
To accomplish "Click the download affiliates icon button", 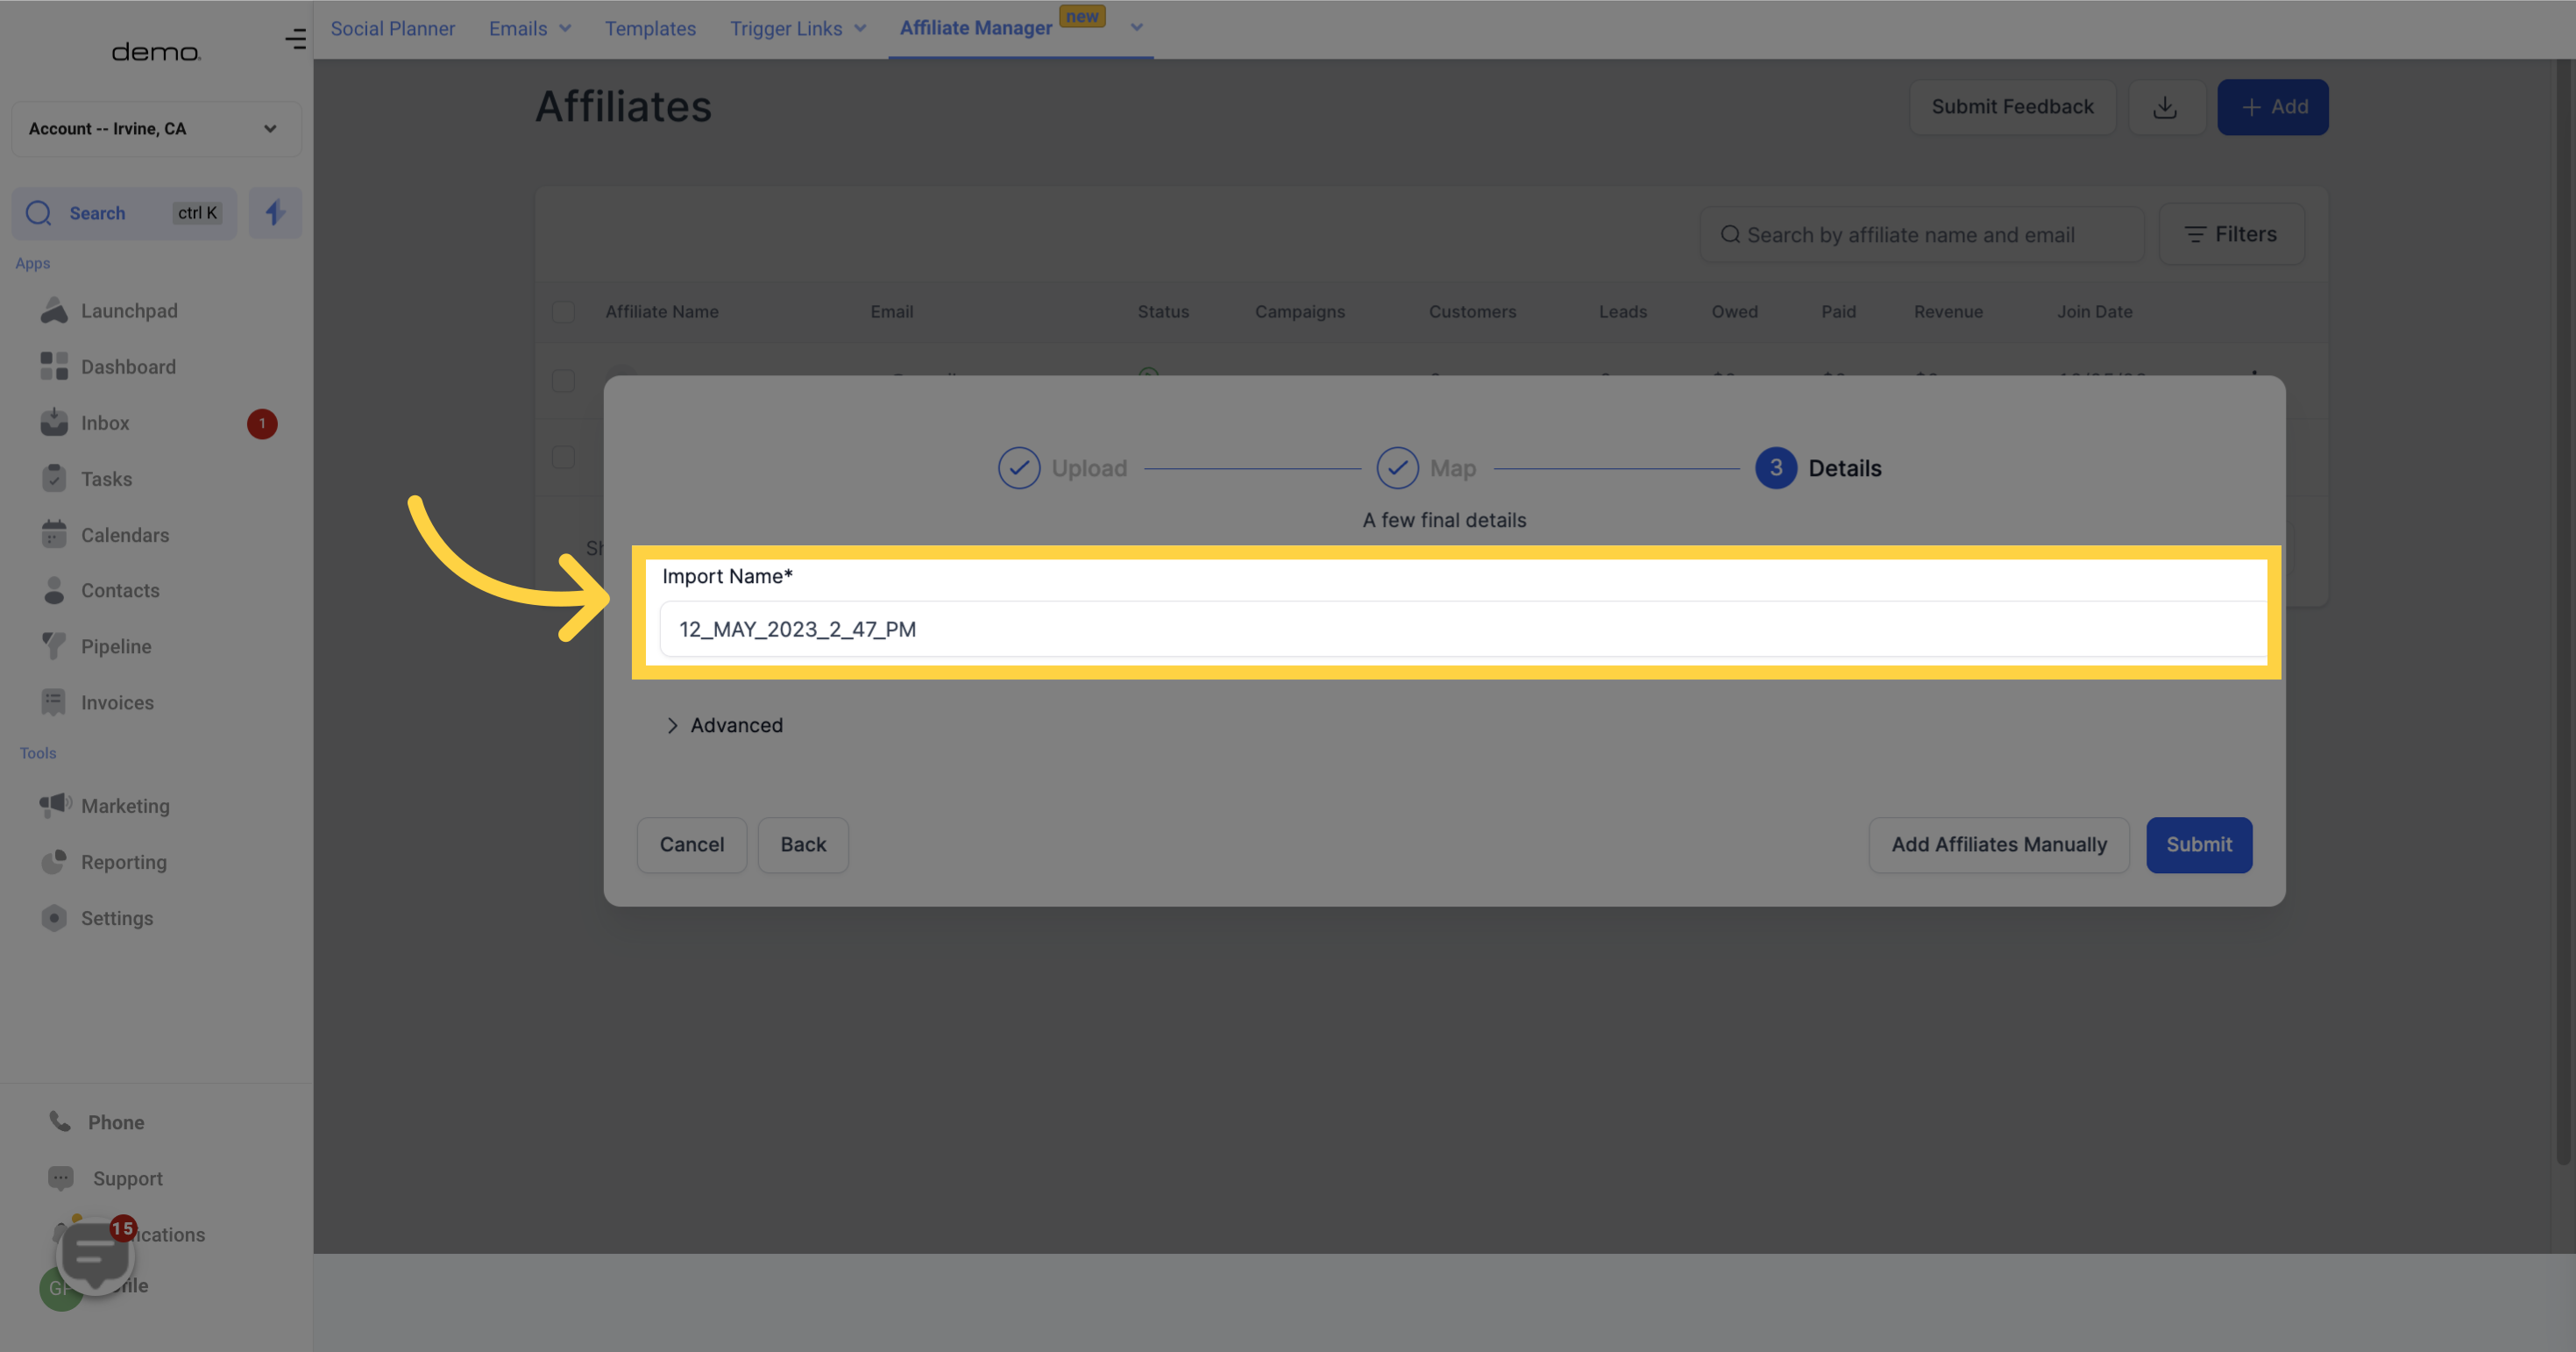I will tap(2166, 107).
